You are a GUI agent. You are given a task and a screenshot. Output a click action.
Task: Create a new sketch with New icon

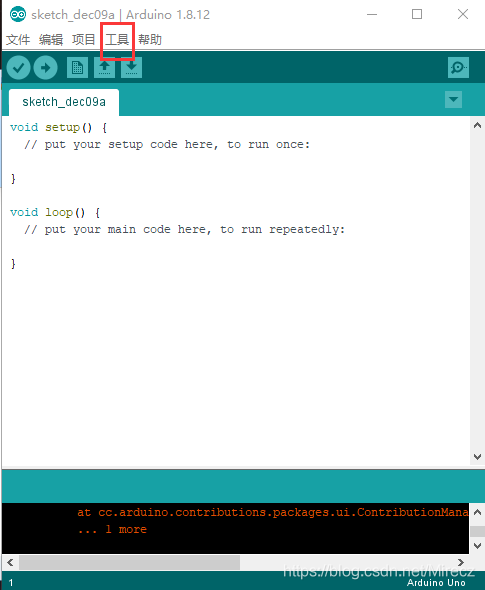click(x=78, y=68)
